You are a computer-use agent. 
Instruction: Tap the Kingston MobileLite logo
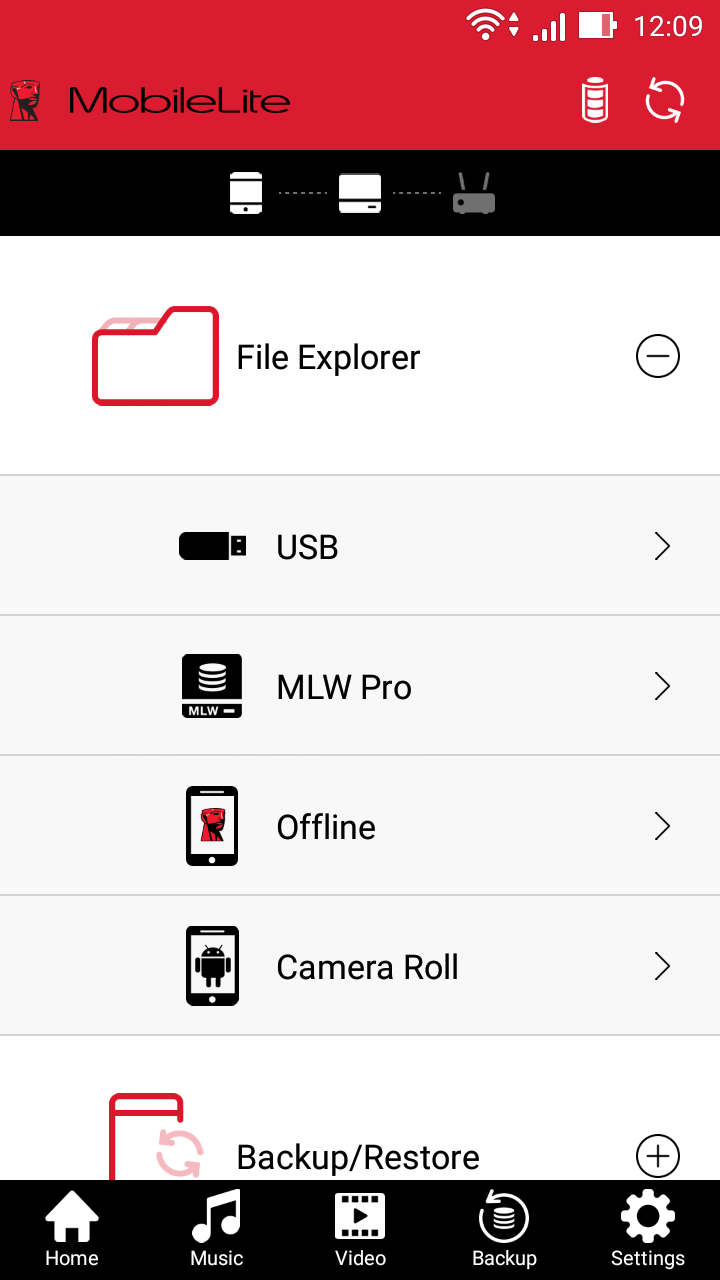tap(150, 101)
